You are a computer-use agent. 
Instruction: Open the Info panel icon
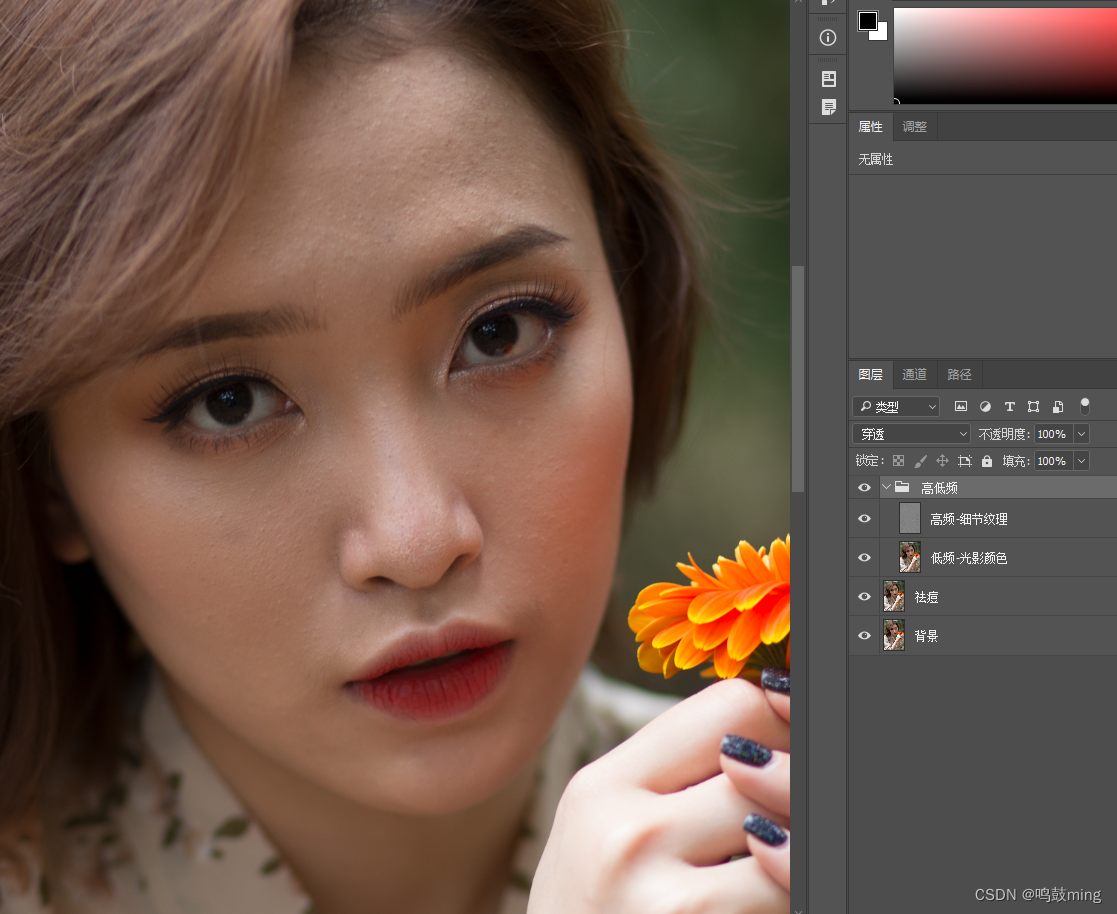[828, 37]
